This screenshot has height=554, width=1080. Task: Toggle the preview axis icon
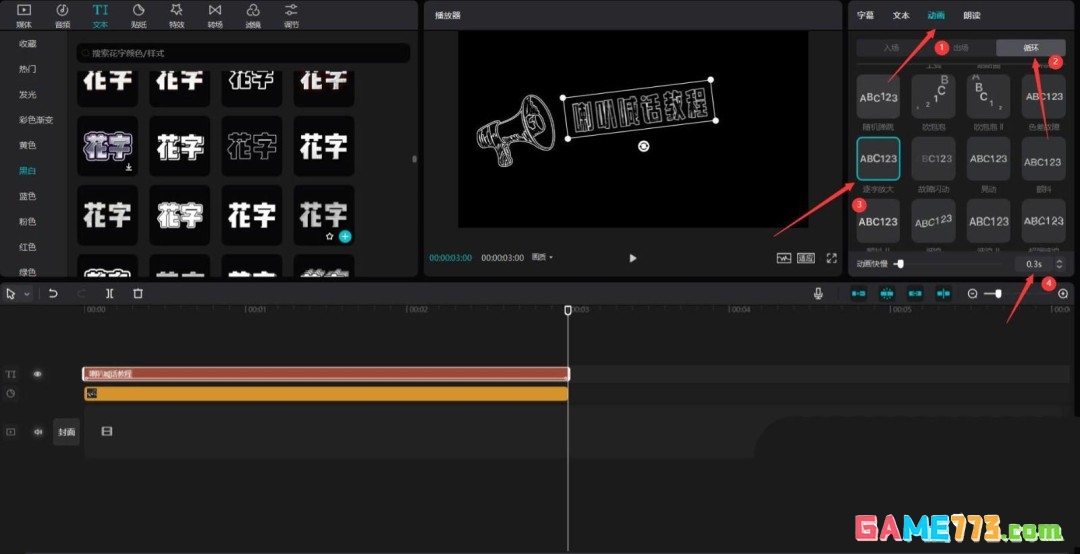pos(943,294)
